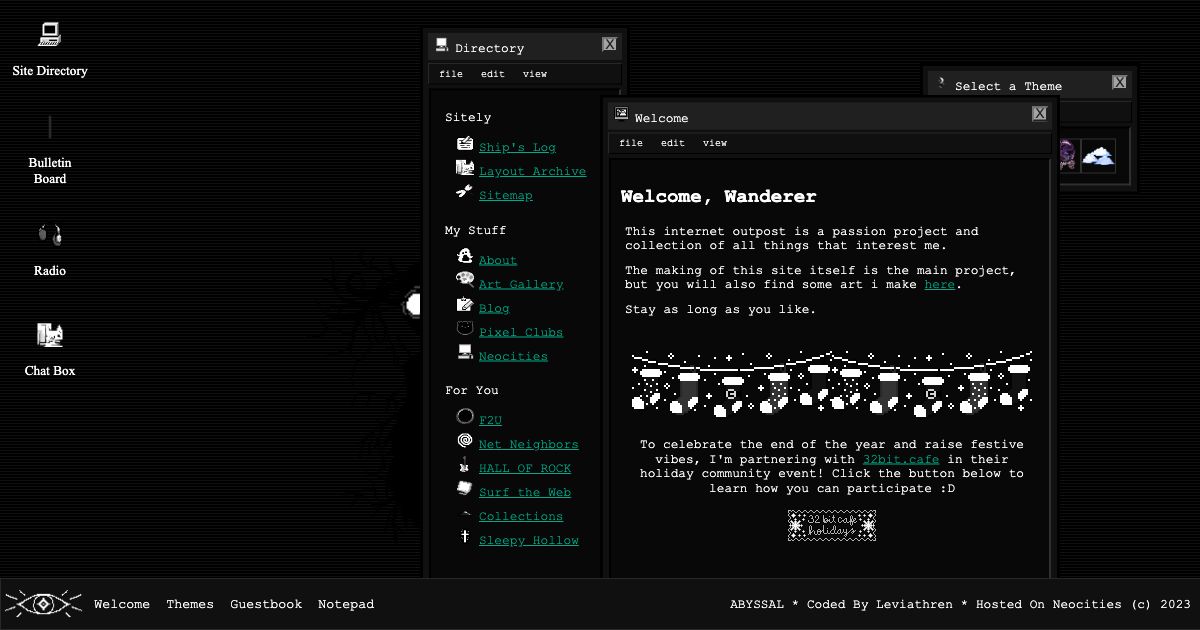The width and height of the screenshot is (1200, 630).
Task: Click the eye logo in the bottom bar
Action: [x=42, y=604]
